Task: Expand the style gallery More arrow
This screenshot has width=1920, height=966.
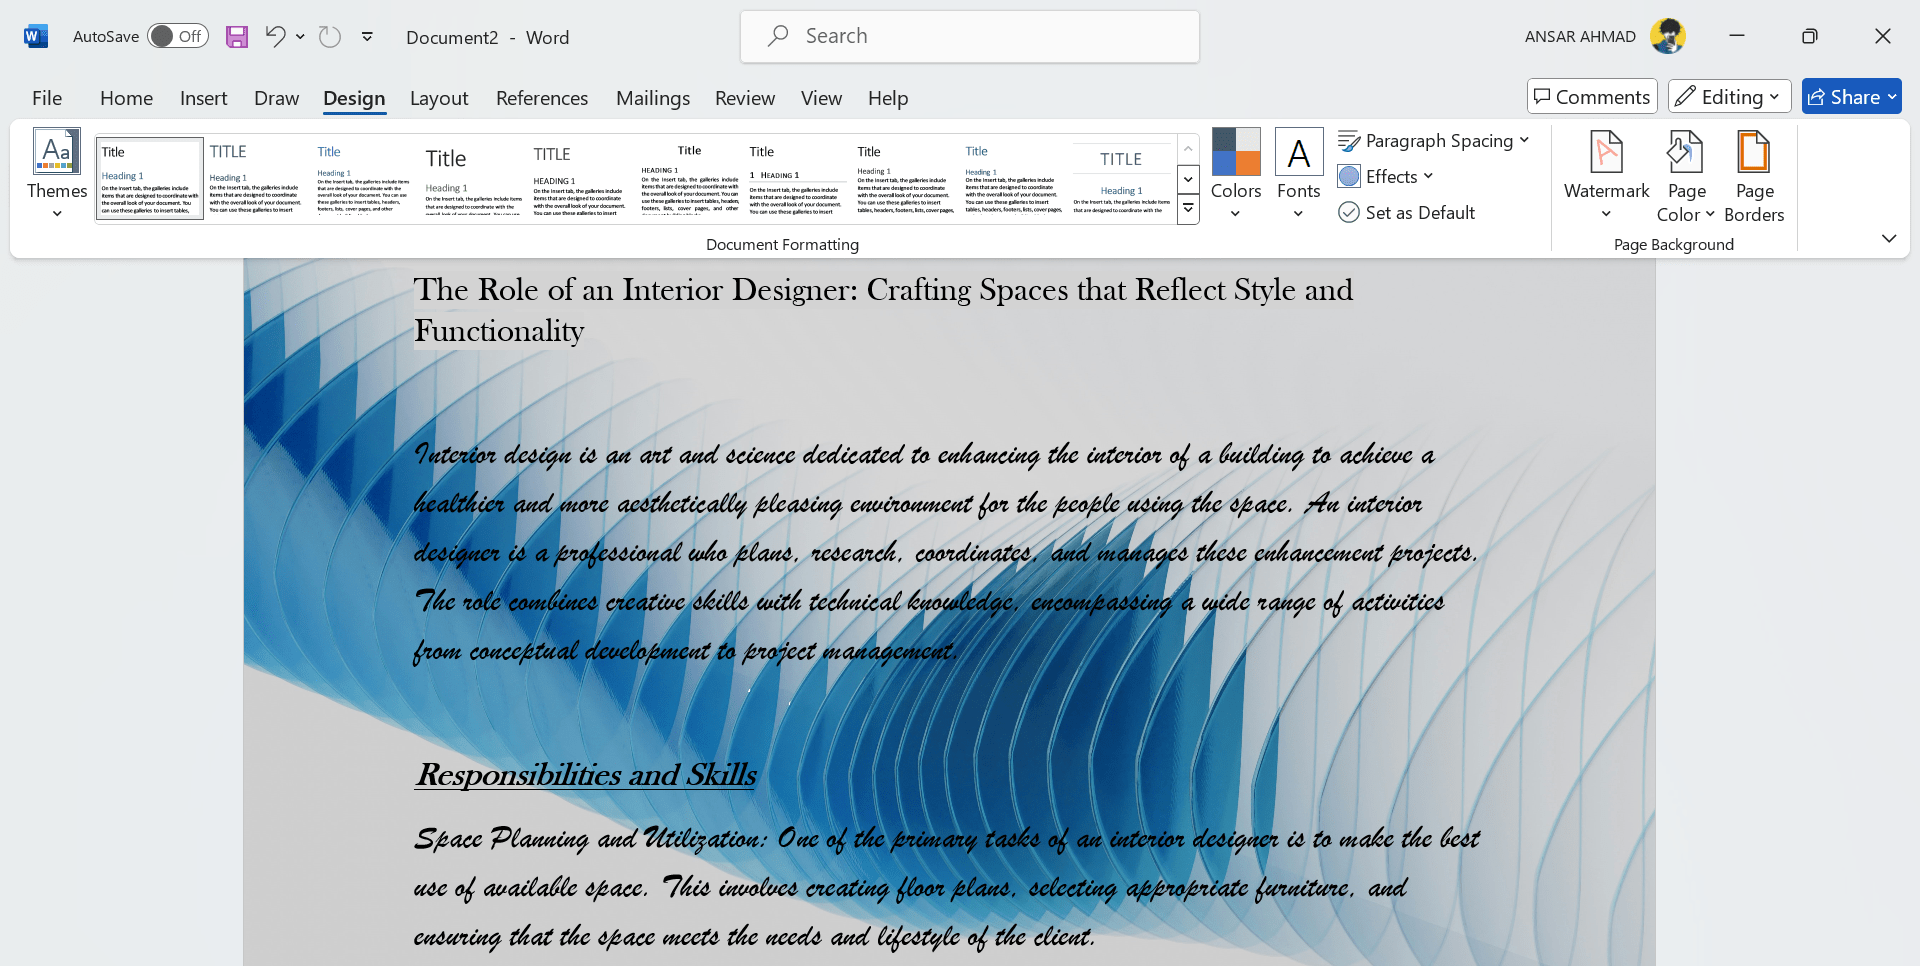Action: [1188, 210]
